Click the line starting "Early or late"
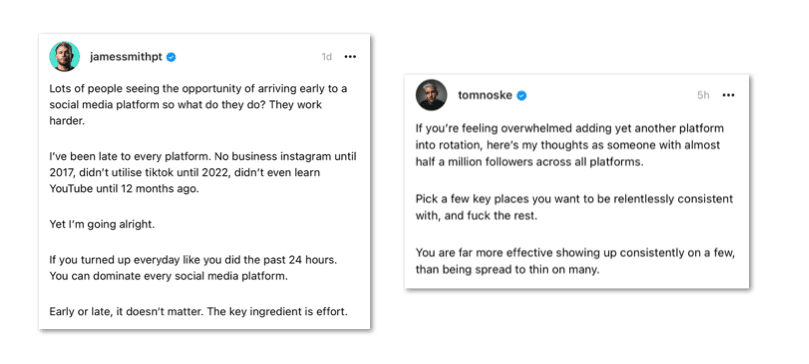 (x=199, y=311)
